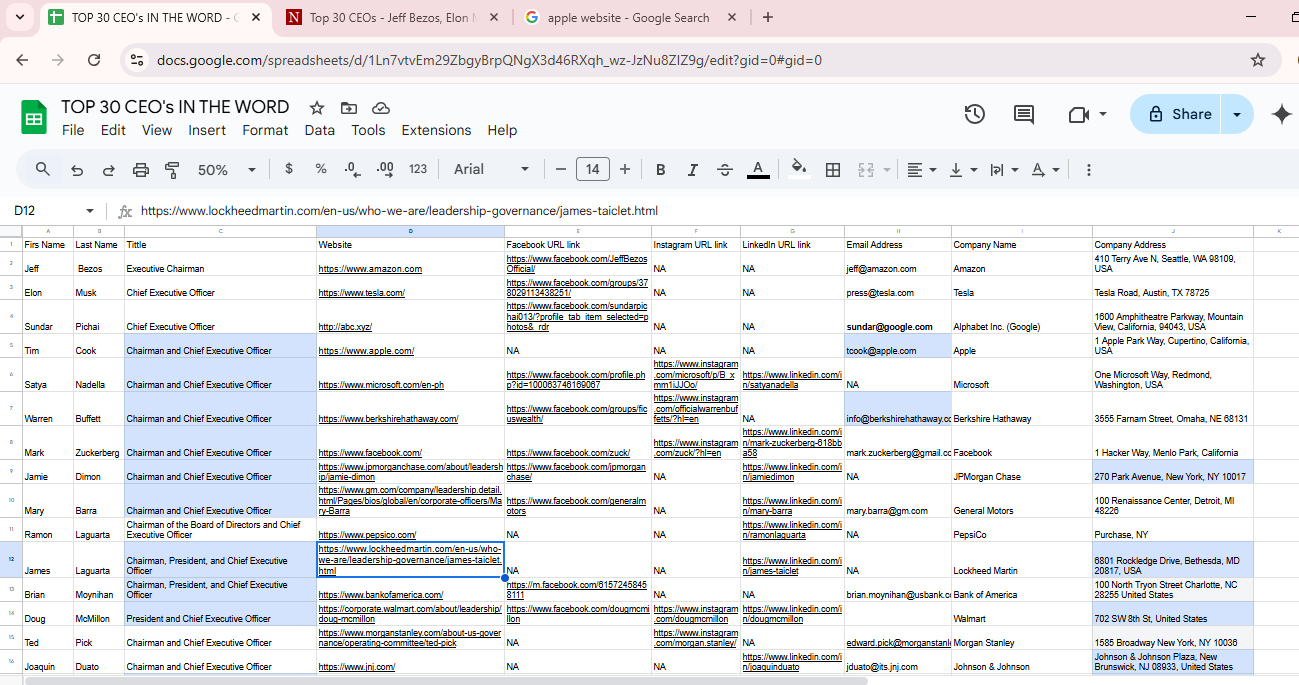This screenshot has width=1299, height=685.
Task: Print the spreadsheet
Action: tap(141, 170)
